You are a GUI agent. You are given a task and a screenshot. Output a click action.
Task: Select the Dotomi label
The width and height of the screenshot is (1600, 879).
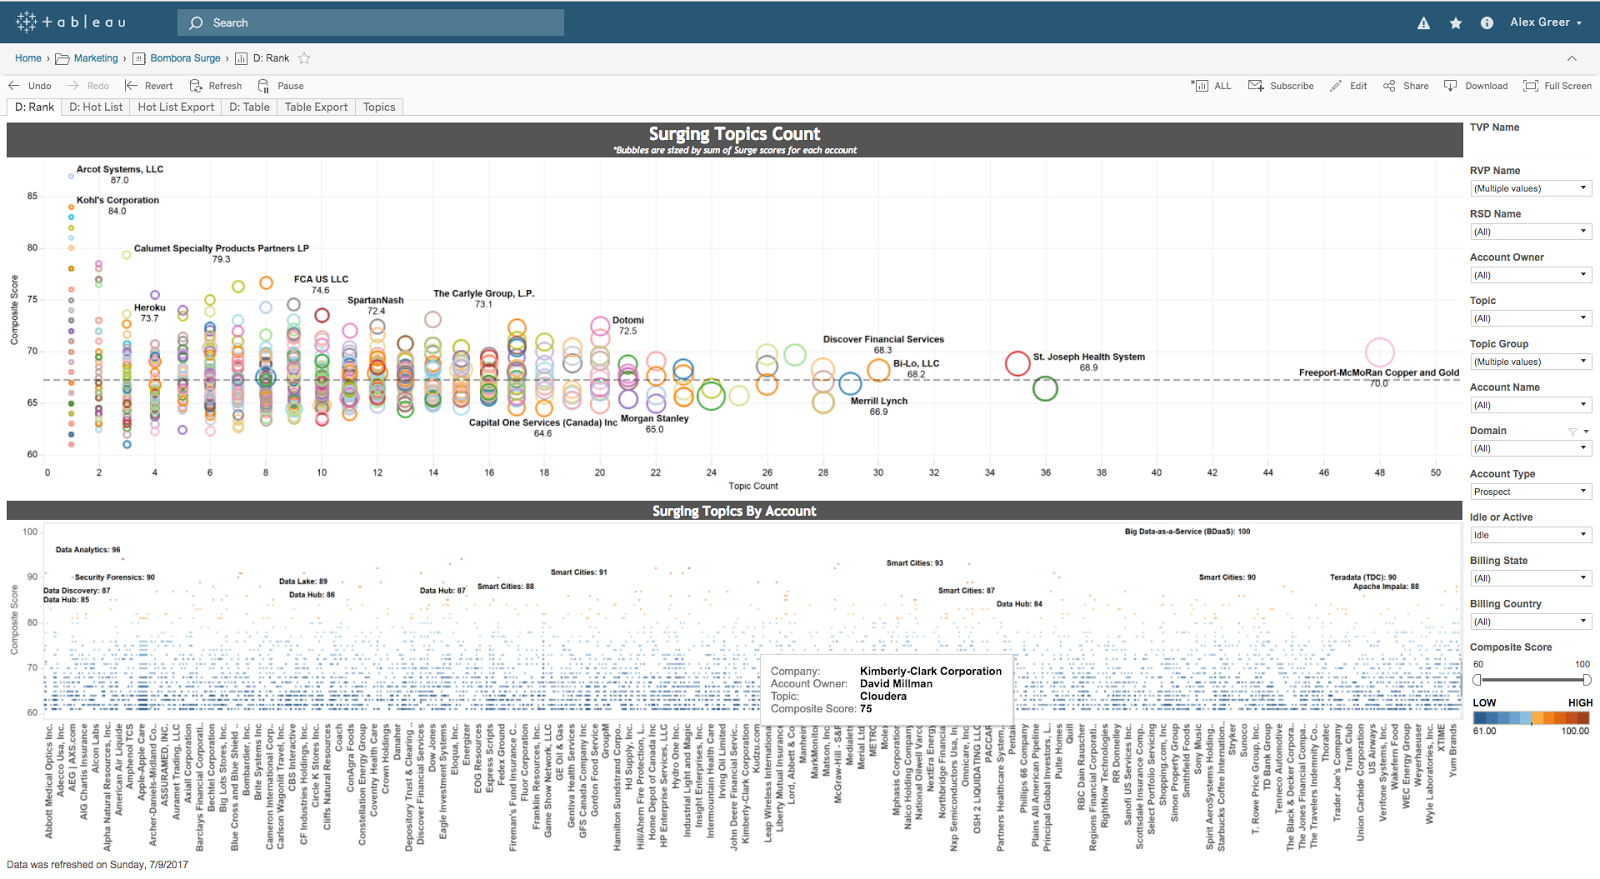click(628, 320)
